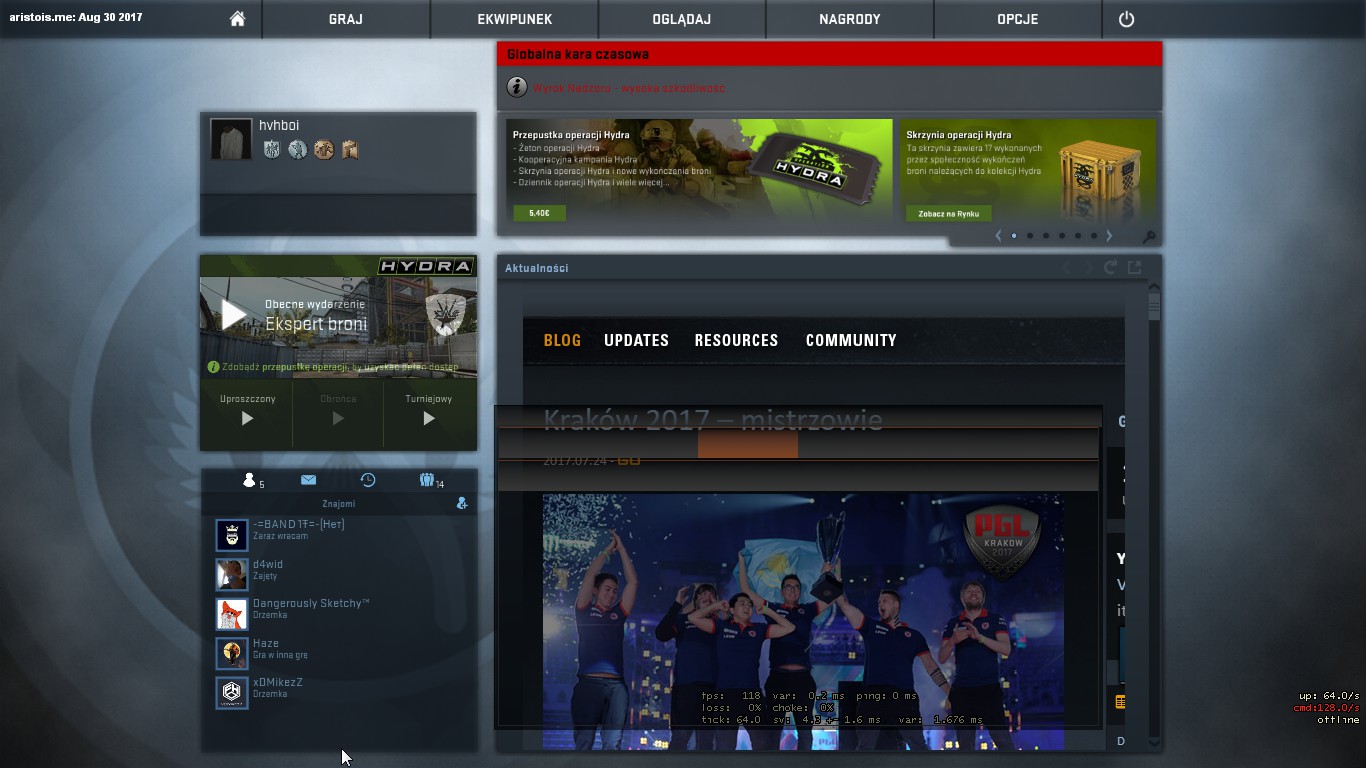Open the NAGRODY menu
This screenshot has width=1366, height=768.
click(x=850, y=19)
